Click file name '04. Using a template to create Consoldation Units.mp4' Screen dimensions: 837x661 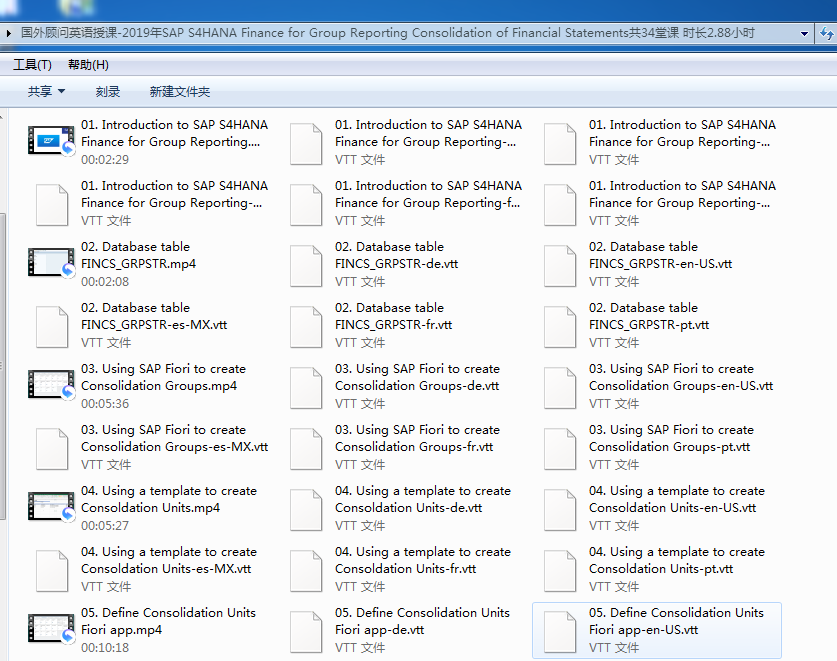(x=169, y=499)
